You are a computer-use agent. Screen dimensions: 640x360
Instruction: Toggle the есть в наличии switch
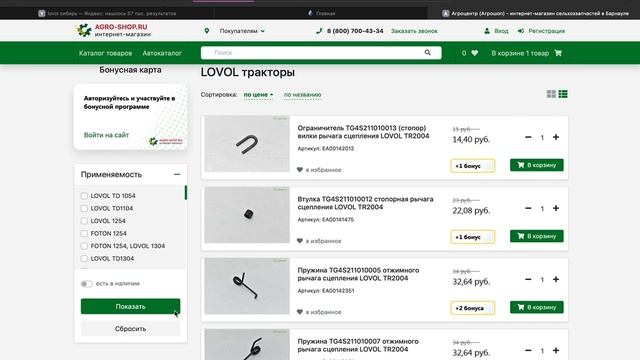pos(87,284)
